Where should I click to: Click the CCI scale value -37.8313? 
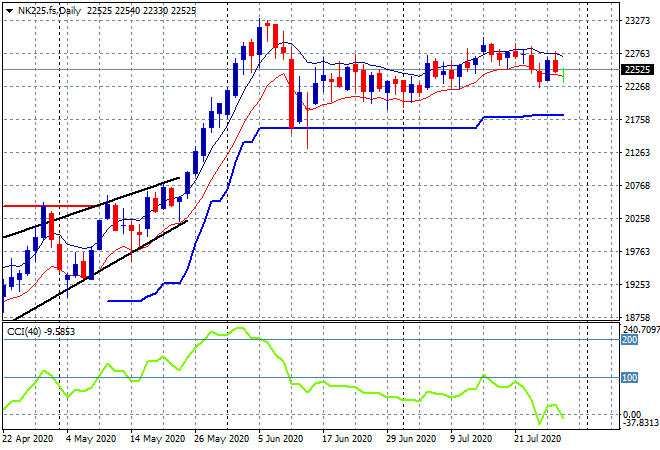[x=641, y=423]
